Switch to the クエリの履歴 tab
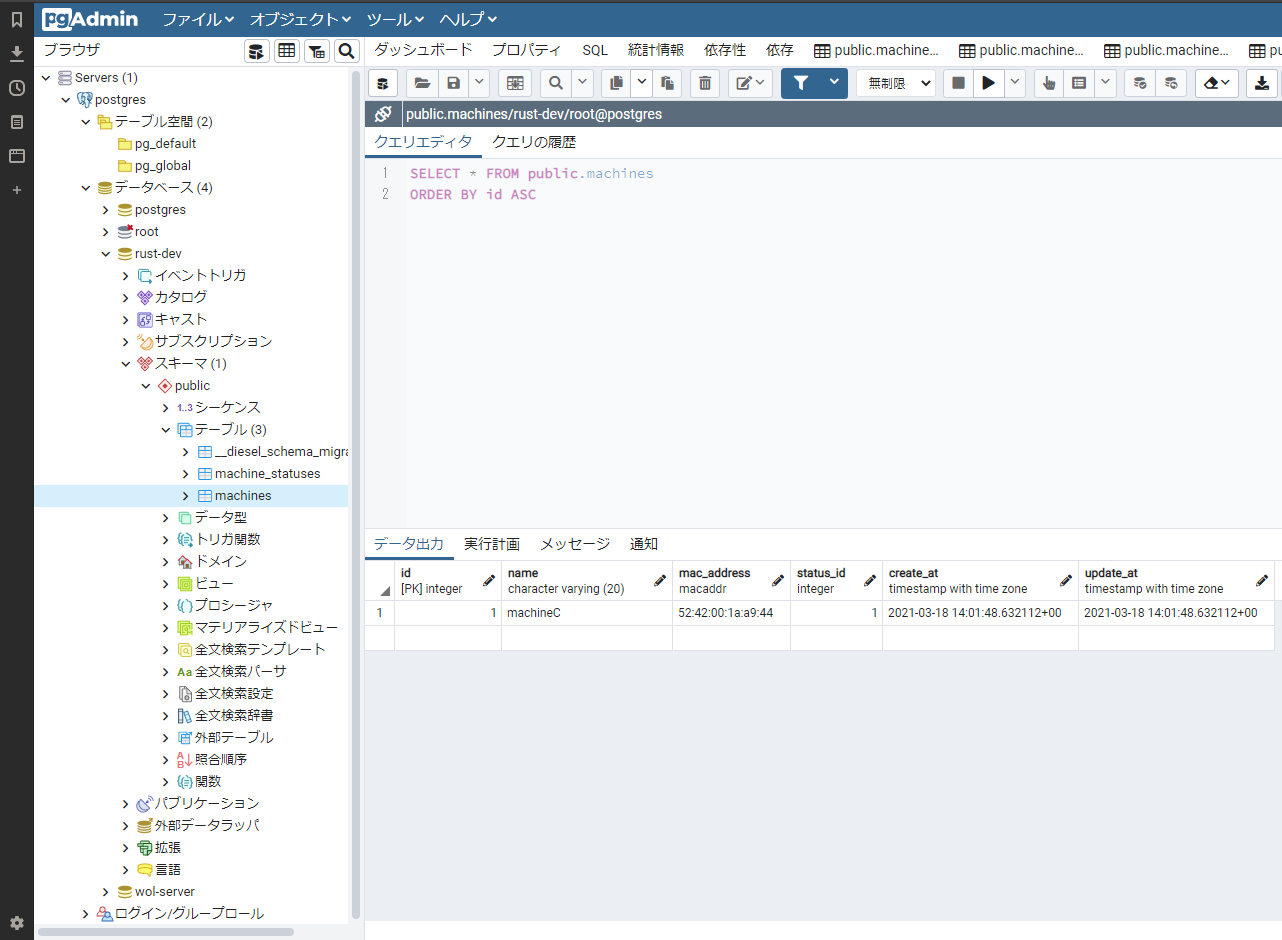This screenshot has width=1282, height=940. click(534, 142)
